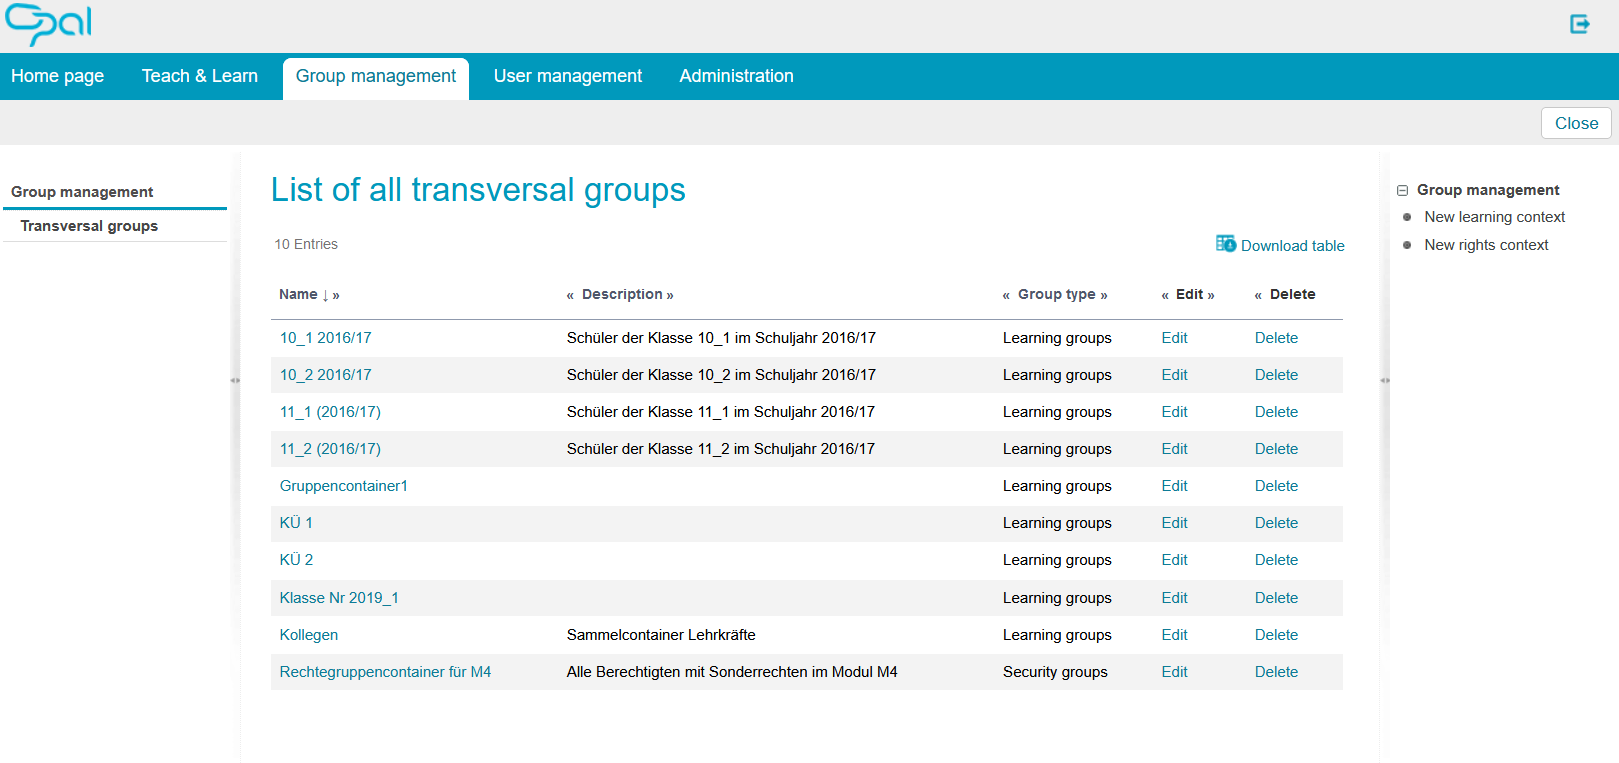The width and height of the screenshot is (1619, 763).
Task: Click the Name column header
Action: pos(298,294)
